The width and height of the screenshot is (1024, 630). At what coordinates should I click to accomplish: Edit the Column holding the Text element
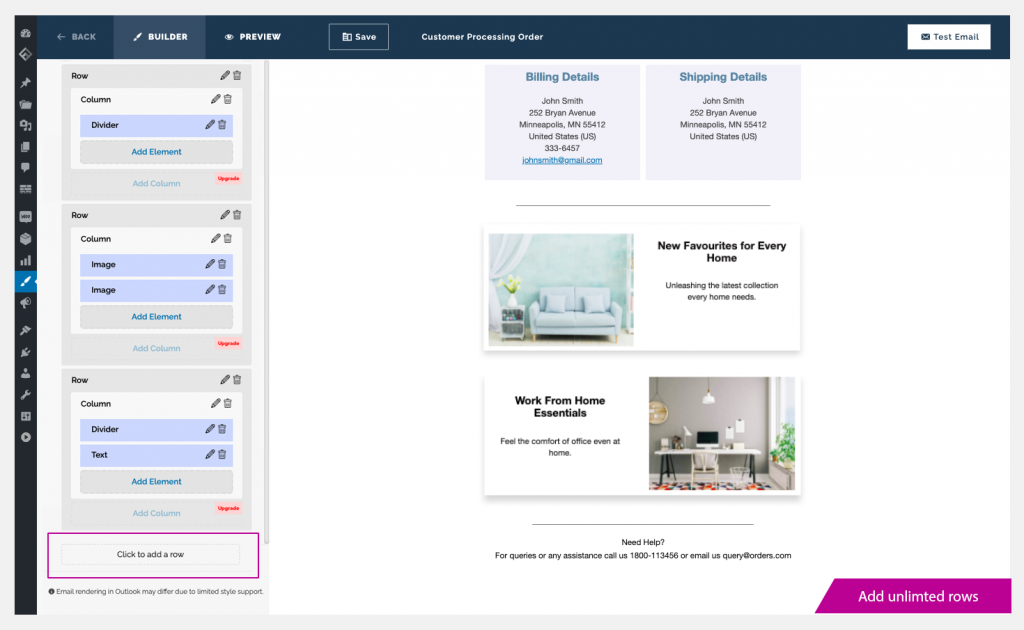216,403
